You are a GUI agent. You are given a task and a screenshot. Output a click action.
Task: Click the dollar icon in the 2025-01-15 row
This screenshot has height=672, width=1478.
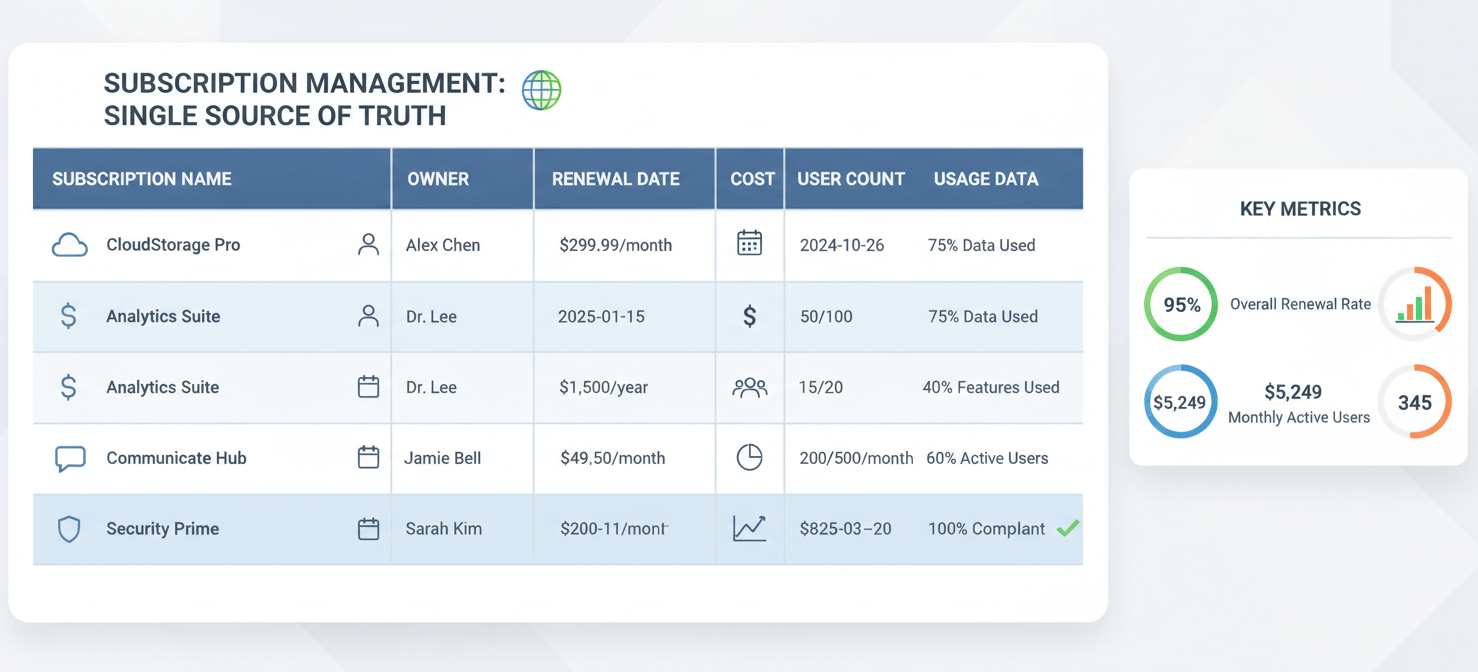pos(68,316)
